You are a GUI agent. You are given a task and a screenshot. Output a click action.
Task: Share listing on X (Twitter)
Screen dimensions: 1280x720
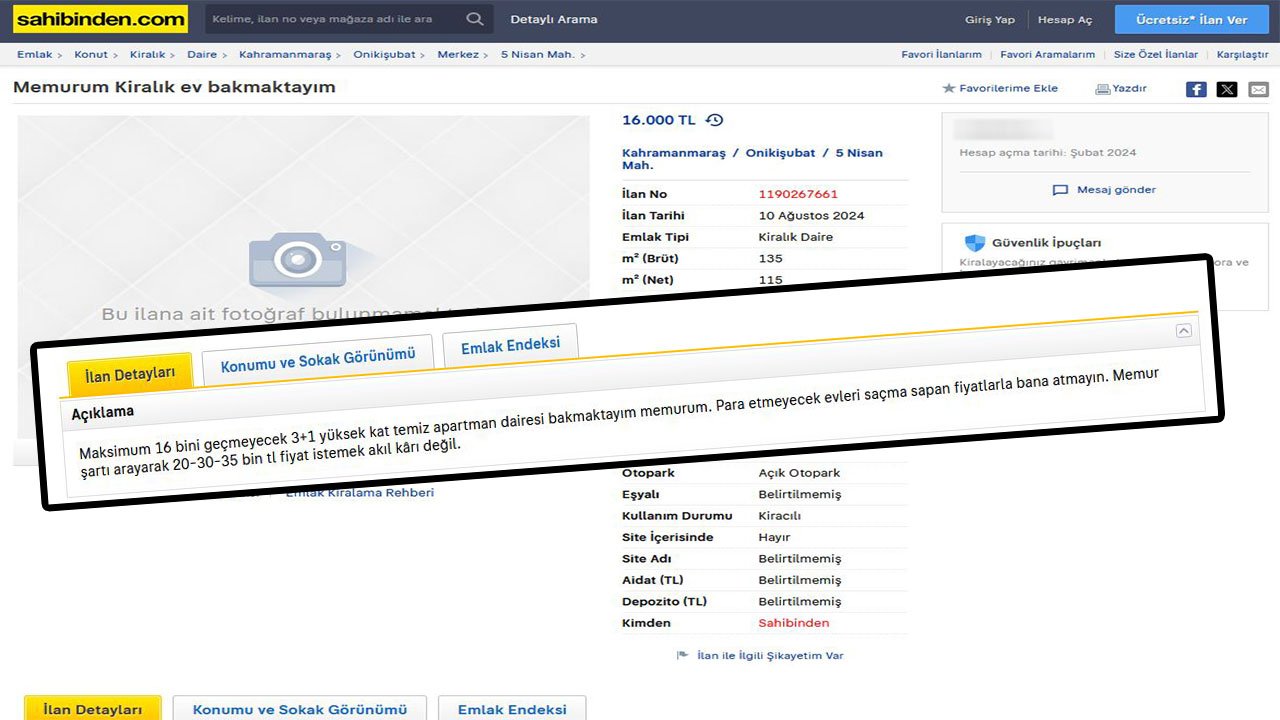pyautogui.click(x=1227, y=89)
